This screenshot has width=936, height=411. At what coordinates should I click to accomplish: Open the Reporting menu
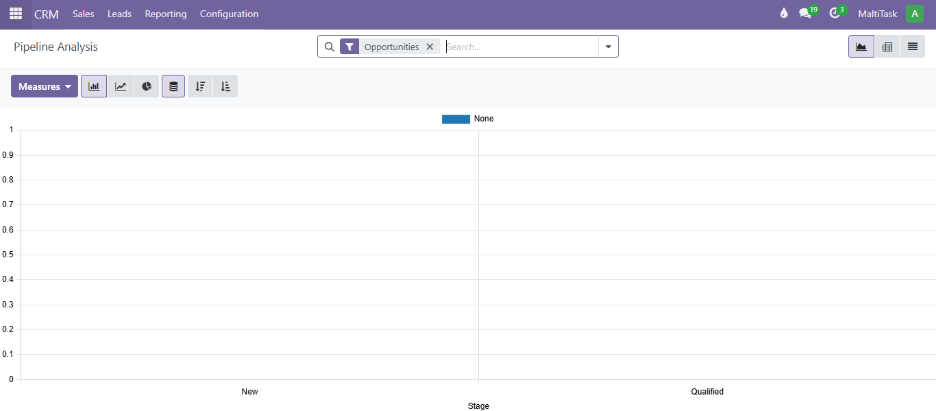165,14
